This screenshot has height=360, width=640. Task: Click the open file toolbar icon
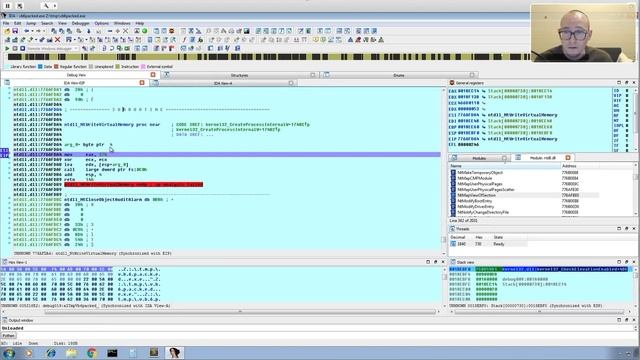7,31
